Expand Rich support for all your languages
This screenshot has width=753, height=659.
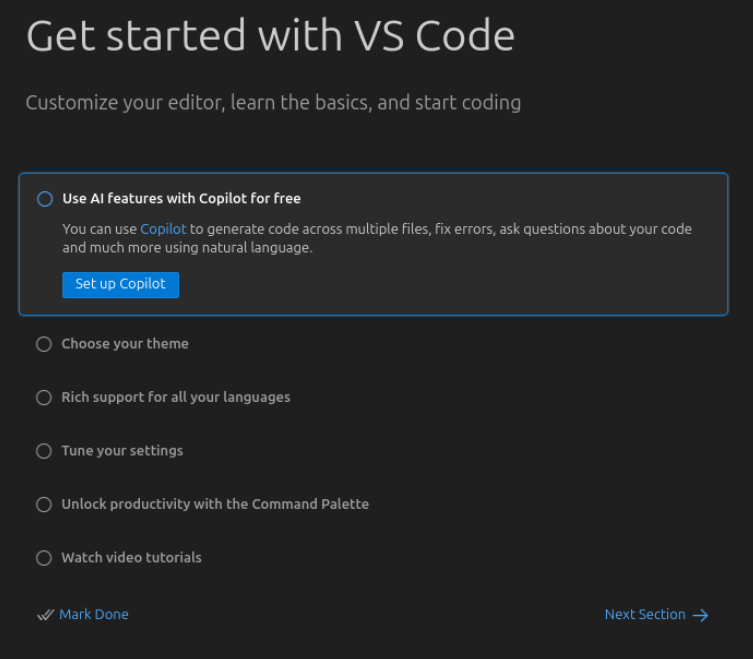pos(176,398)
